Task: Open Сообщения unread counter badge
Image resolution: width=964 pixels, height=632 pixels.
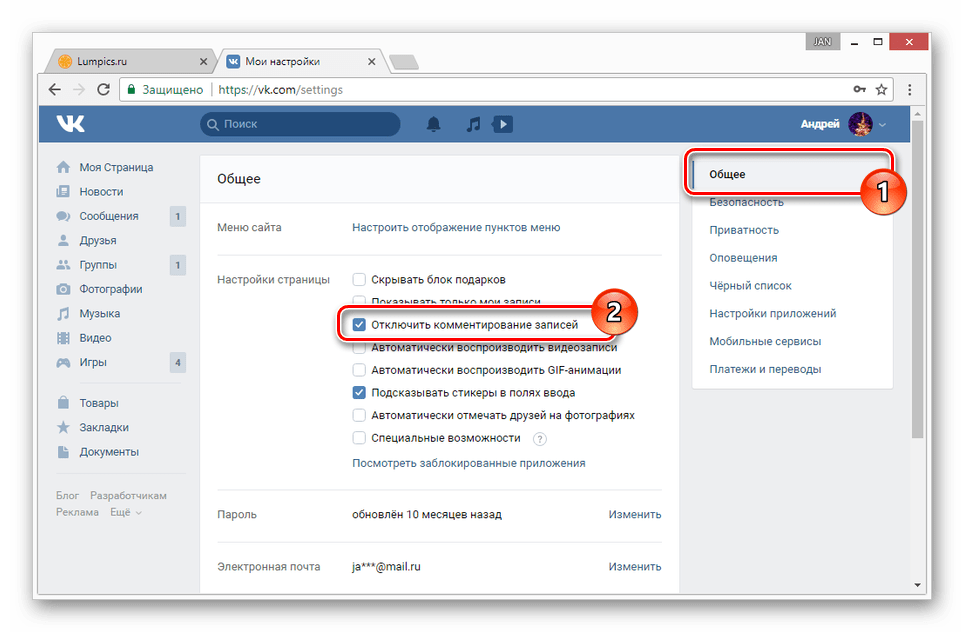Action: [178, 216]
